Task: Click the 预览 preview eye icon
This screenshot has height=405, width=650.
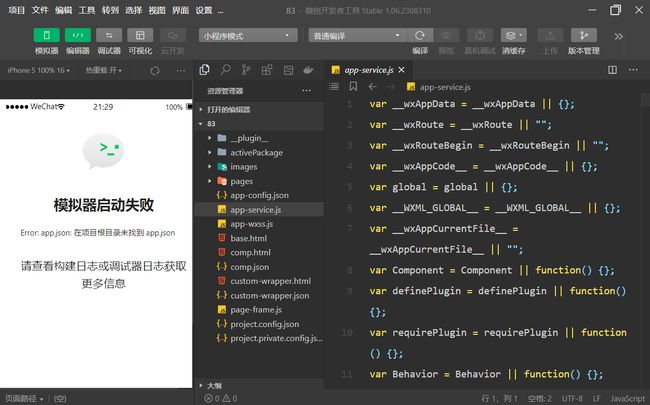Action: pyautogui.click(x=446, y=36)
